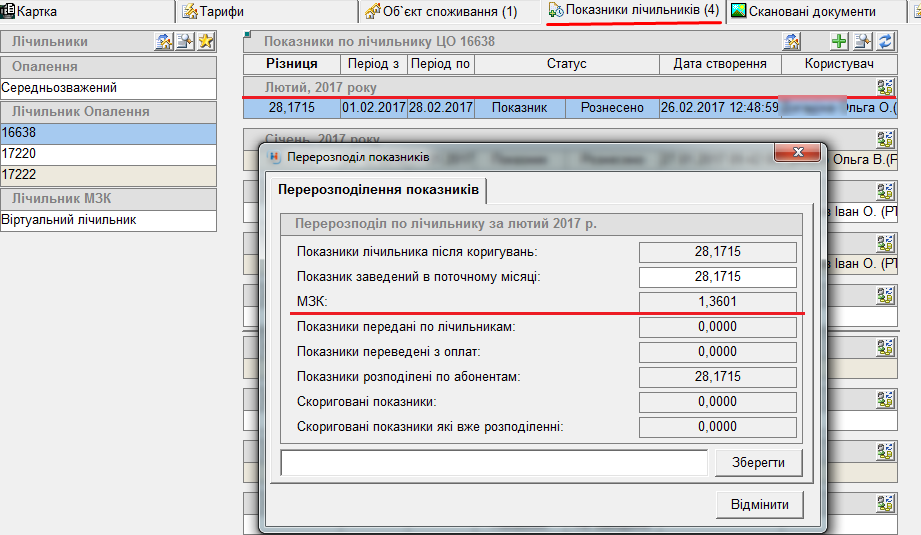
Task: Click the green plus add reading icon
Action: click(840, 41)
